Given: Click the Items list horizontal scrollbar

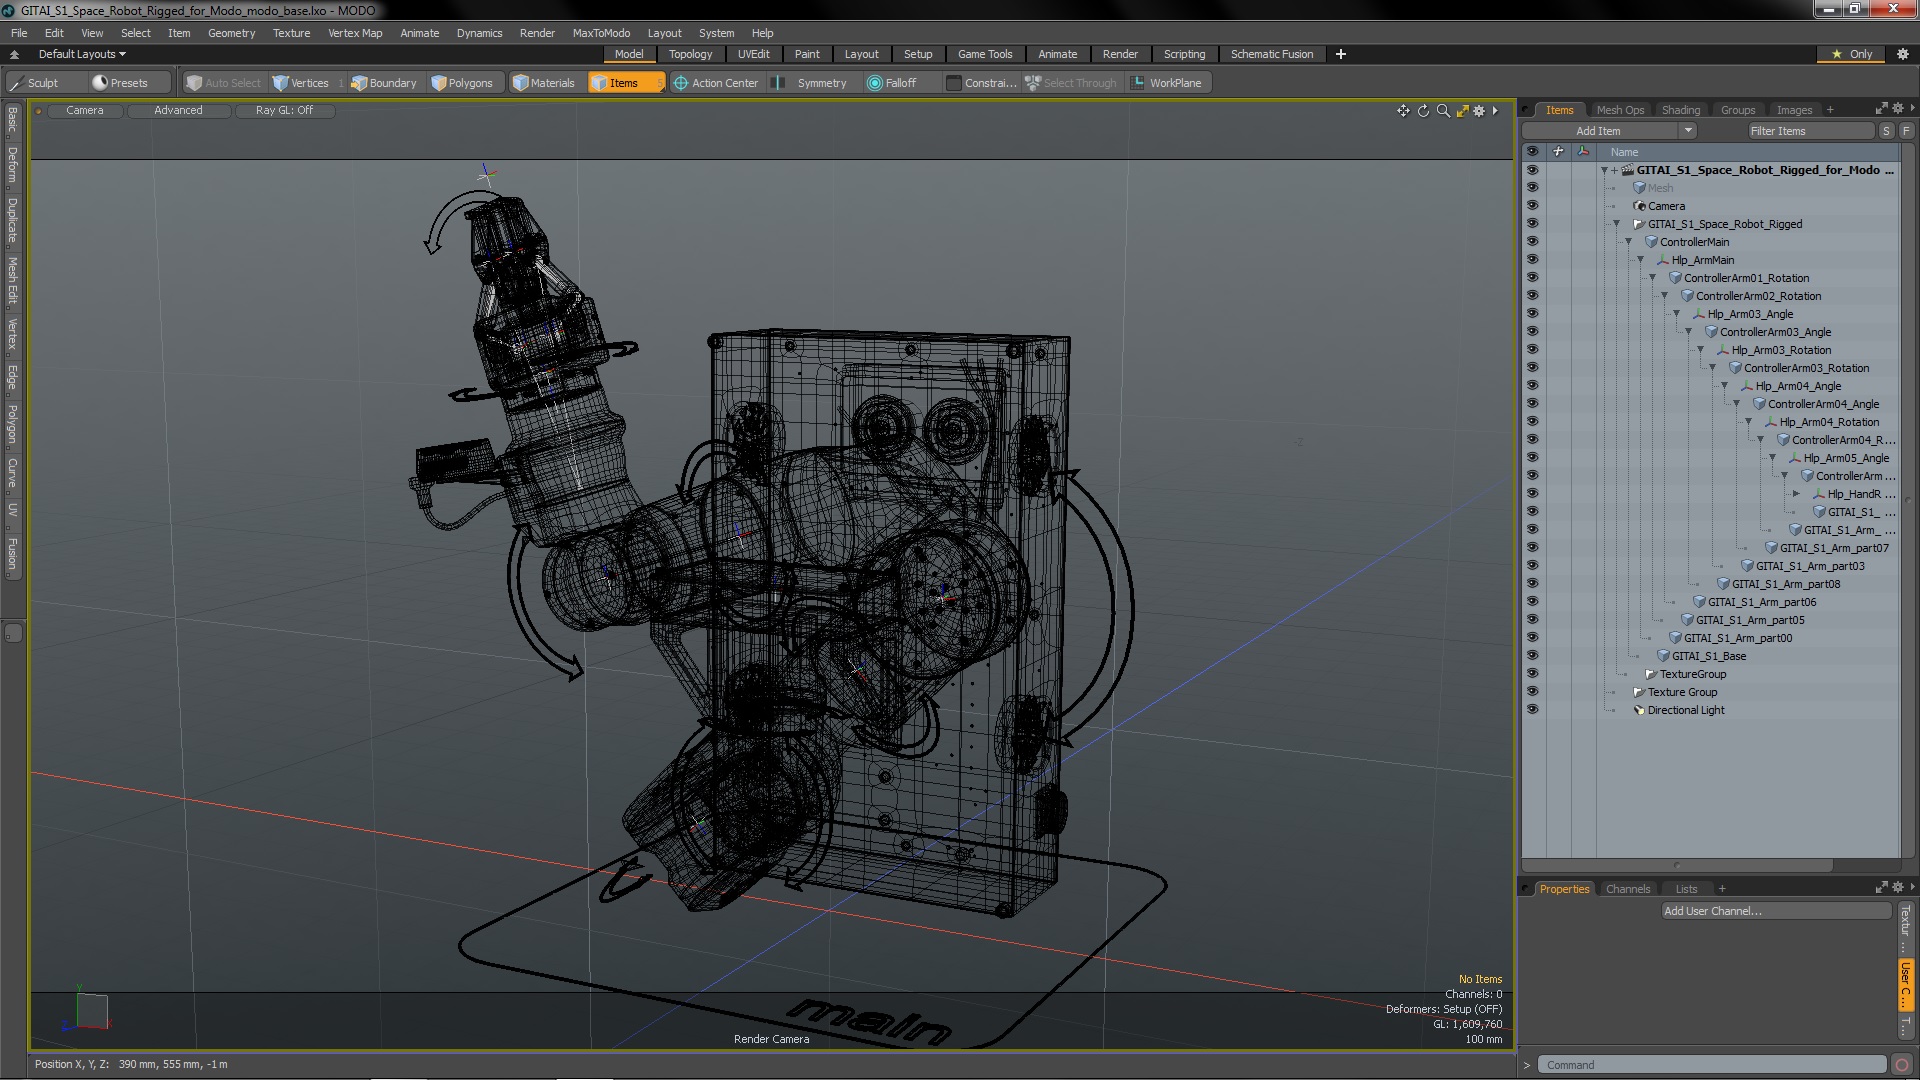Looking at the screenshot, I should pyautogui.click(x=1677, y=865).
